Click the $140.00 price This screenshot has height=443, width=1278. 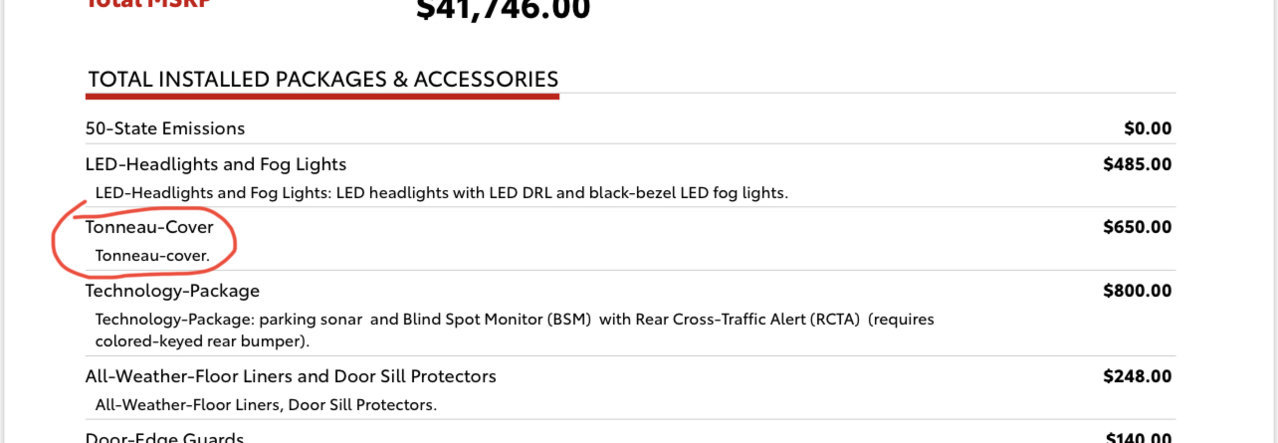1139,437
